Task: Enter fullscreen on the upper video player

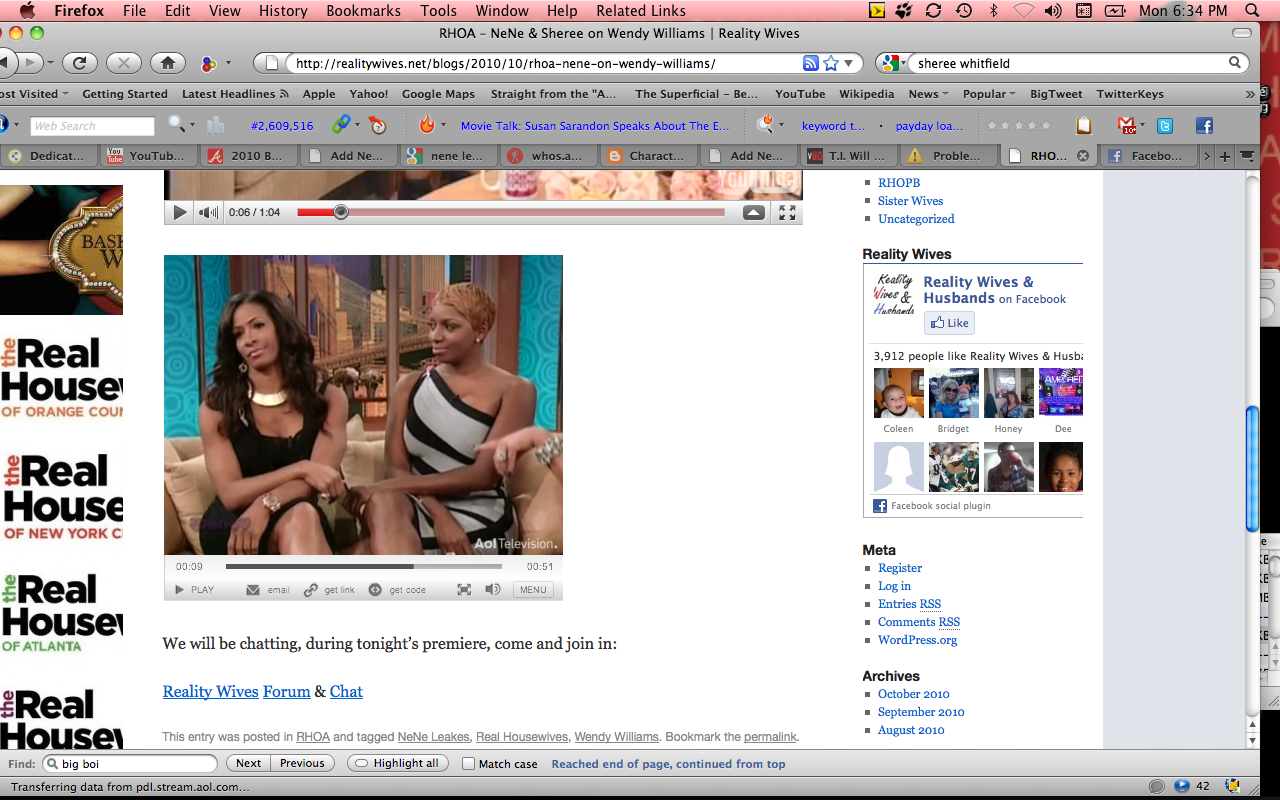Action: (787, 212)
